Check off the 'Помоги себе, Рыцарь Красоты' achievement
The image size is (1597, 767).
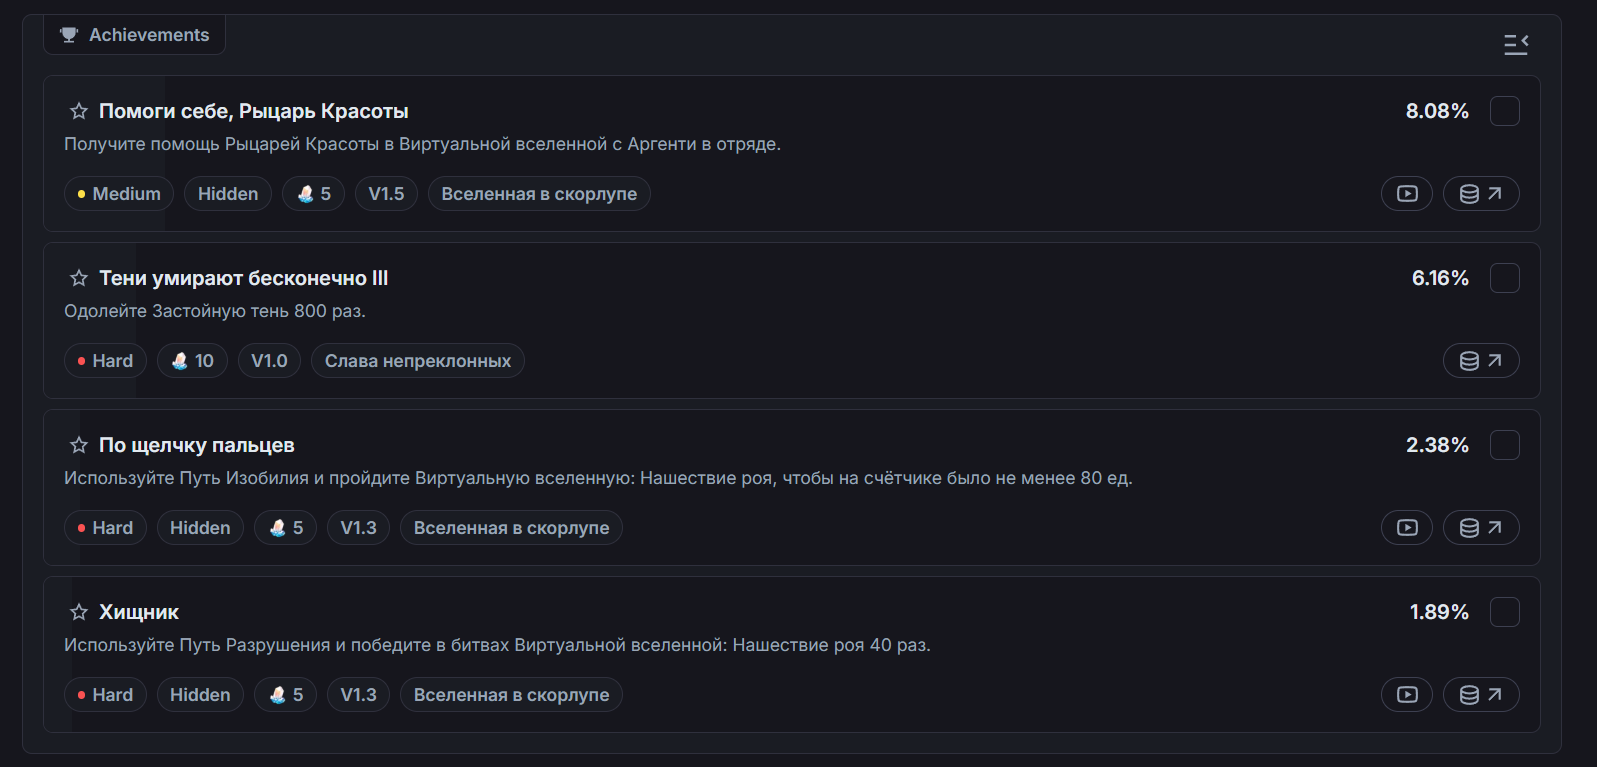coord(1504,111)
